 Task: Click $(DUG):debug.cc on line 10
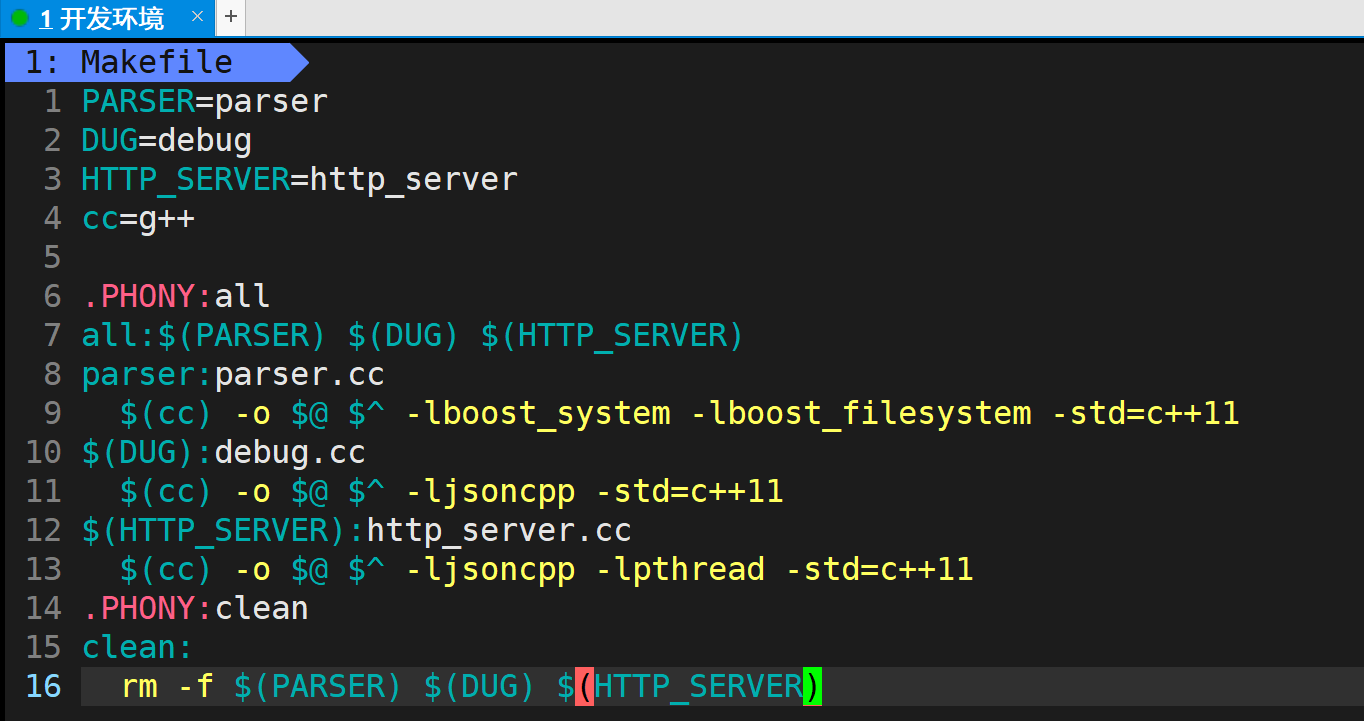coord(224,452)
